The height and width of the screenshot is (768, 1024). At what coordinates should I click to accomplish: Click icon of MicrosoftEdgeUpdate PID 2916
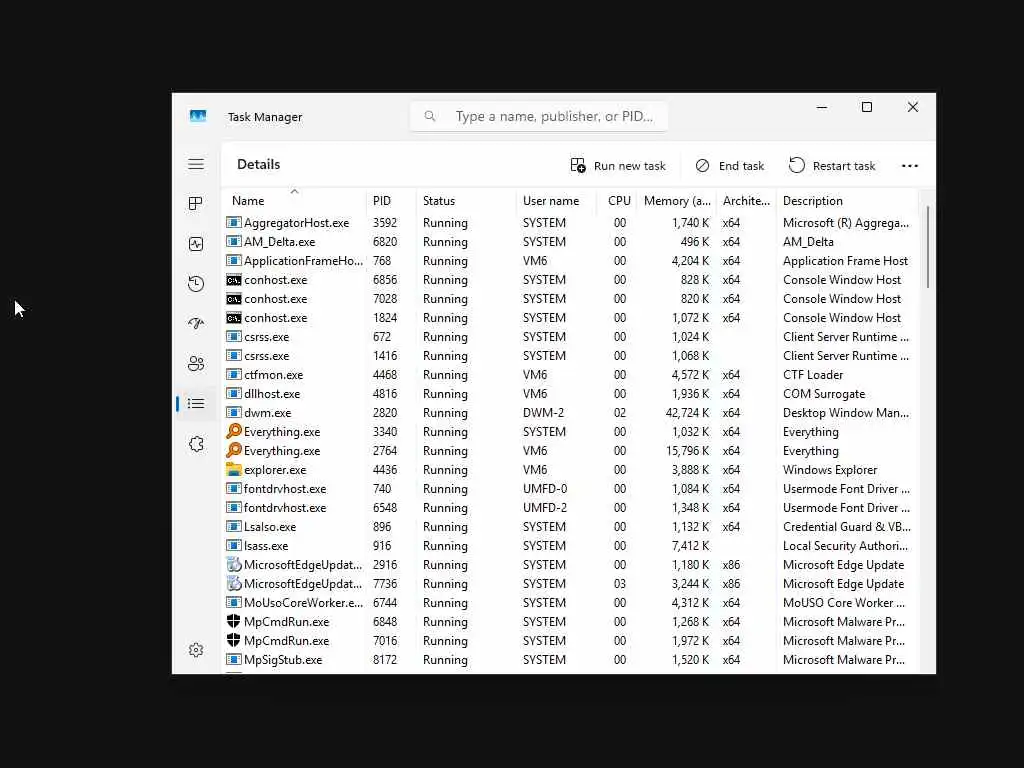234,564
